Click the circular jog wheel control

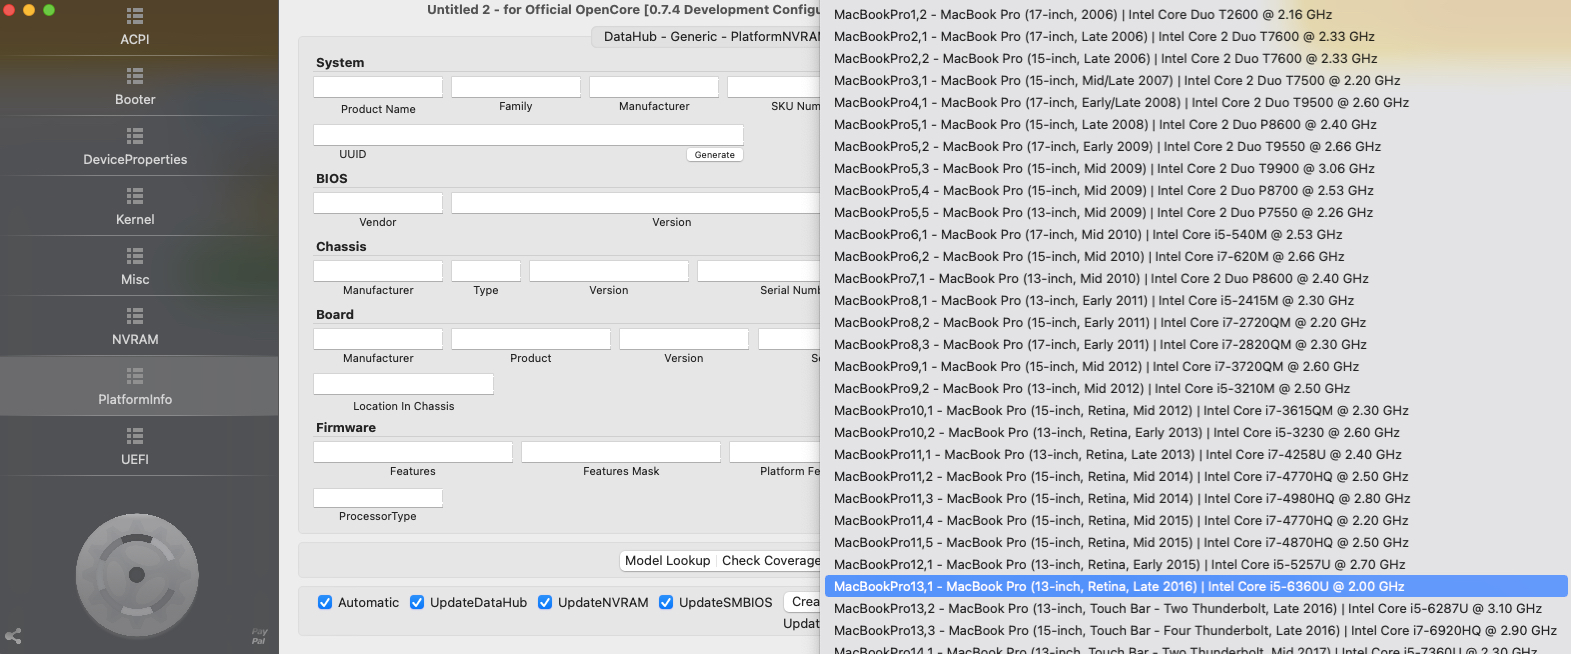pos(137,575)
